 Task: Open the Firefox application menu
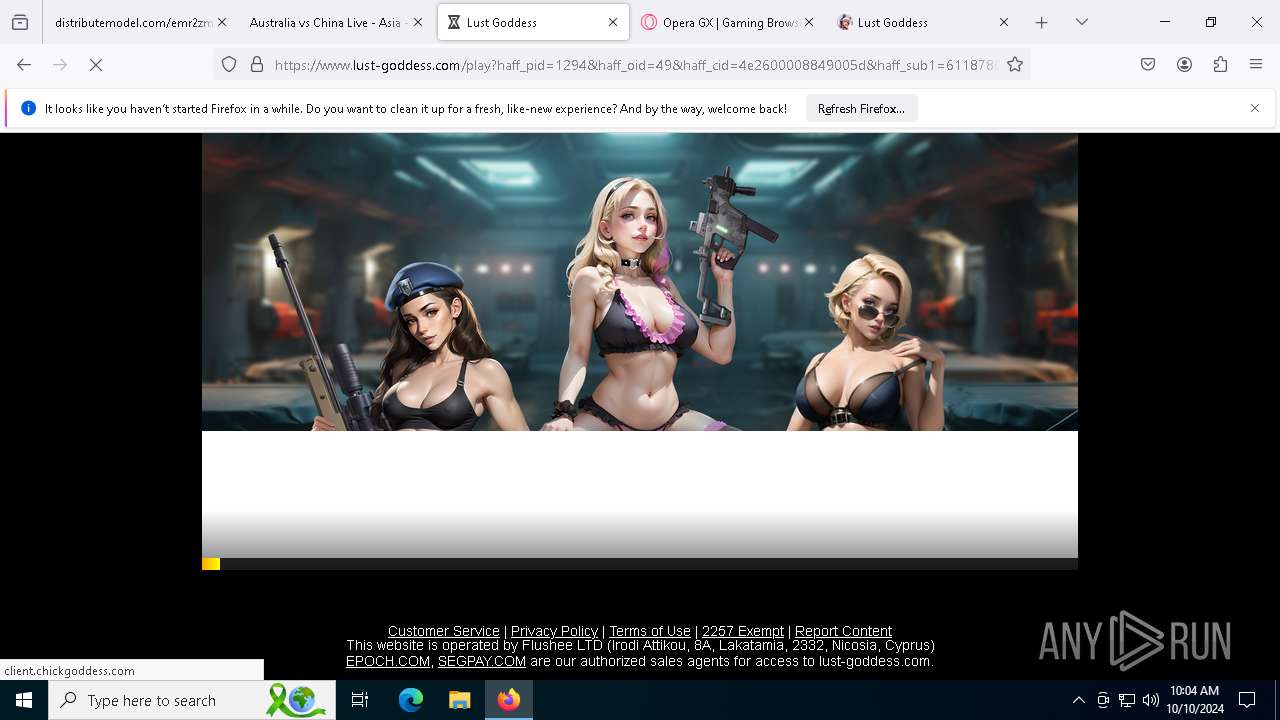coord(1256,64)
